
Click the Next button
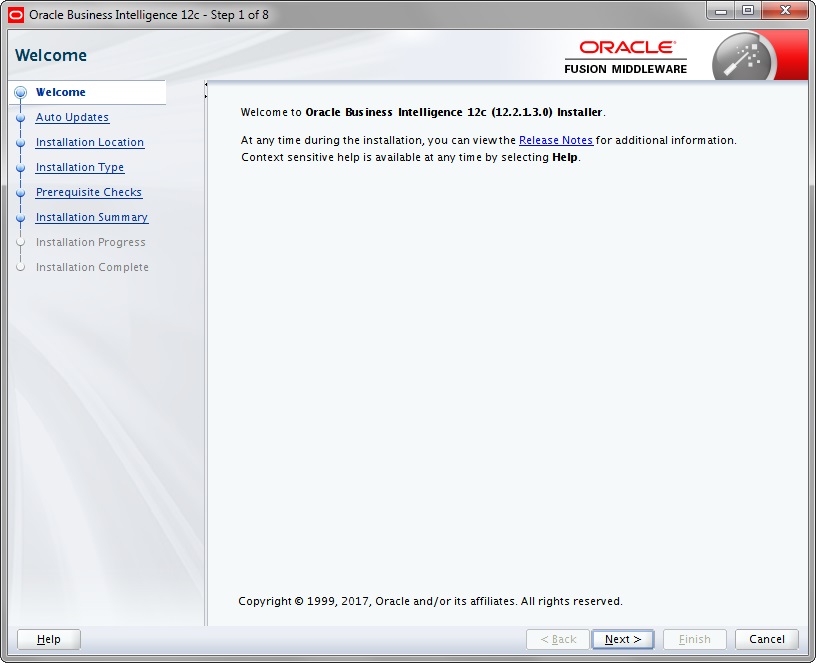(622, 639)
